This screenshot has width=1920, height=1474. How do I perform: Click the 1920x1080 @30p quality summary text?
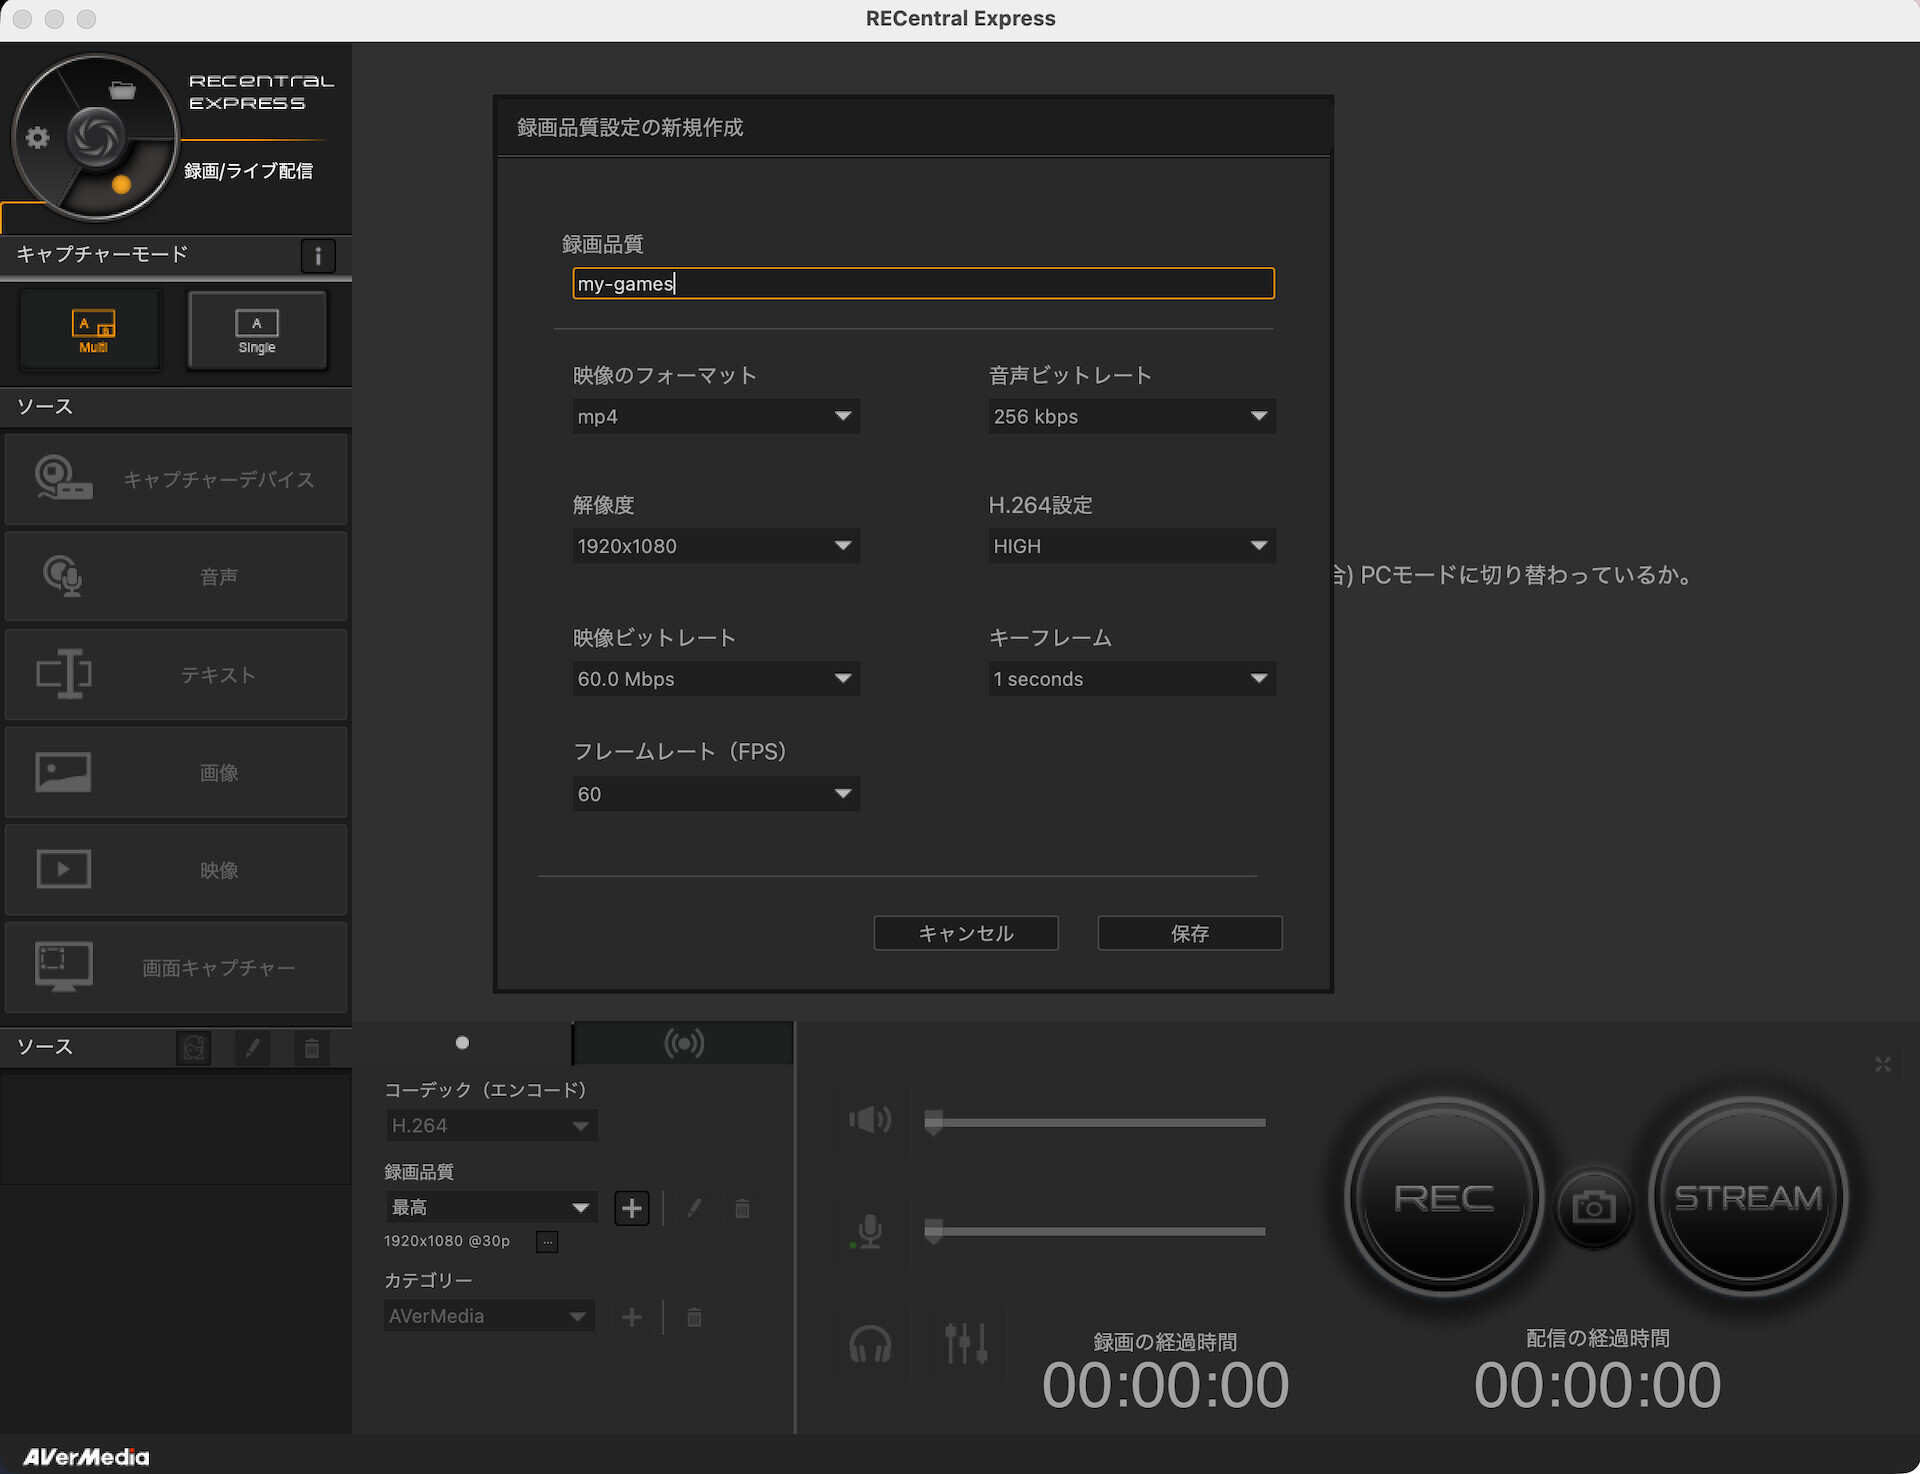[x=447, y=1241]
